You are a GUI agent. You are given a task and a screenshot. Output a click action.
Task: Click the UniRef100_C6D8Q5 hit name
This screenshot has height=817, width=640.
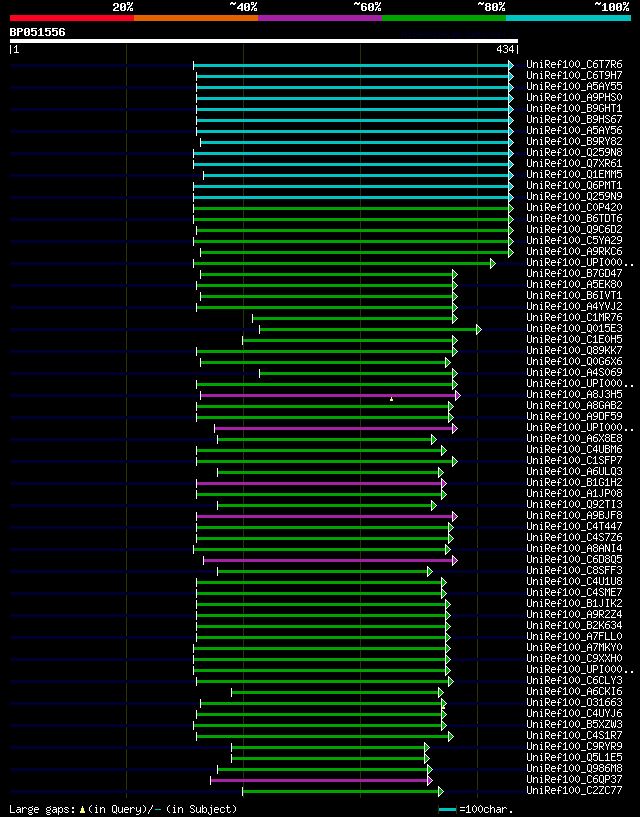pos(574,560)
